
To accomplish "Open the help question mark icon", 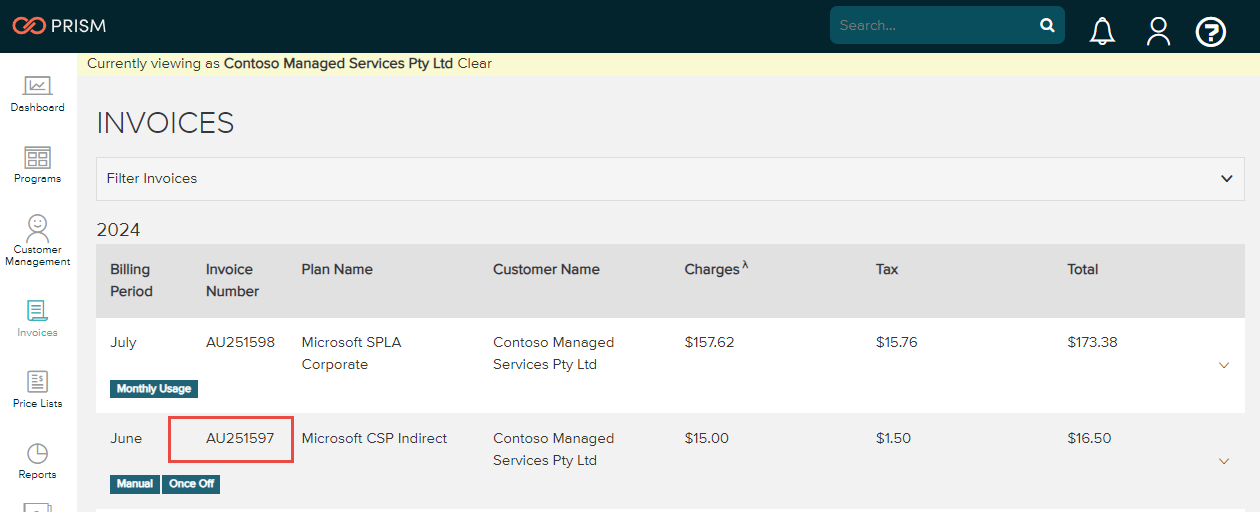I will [x=1211, y=32].
